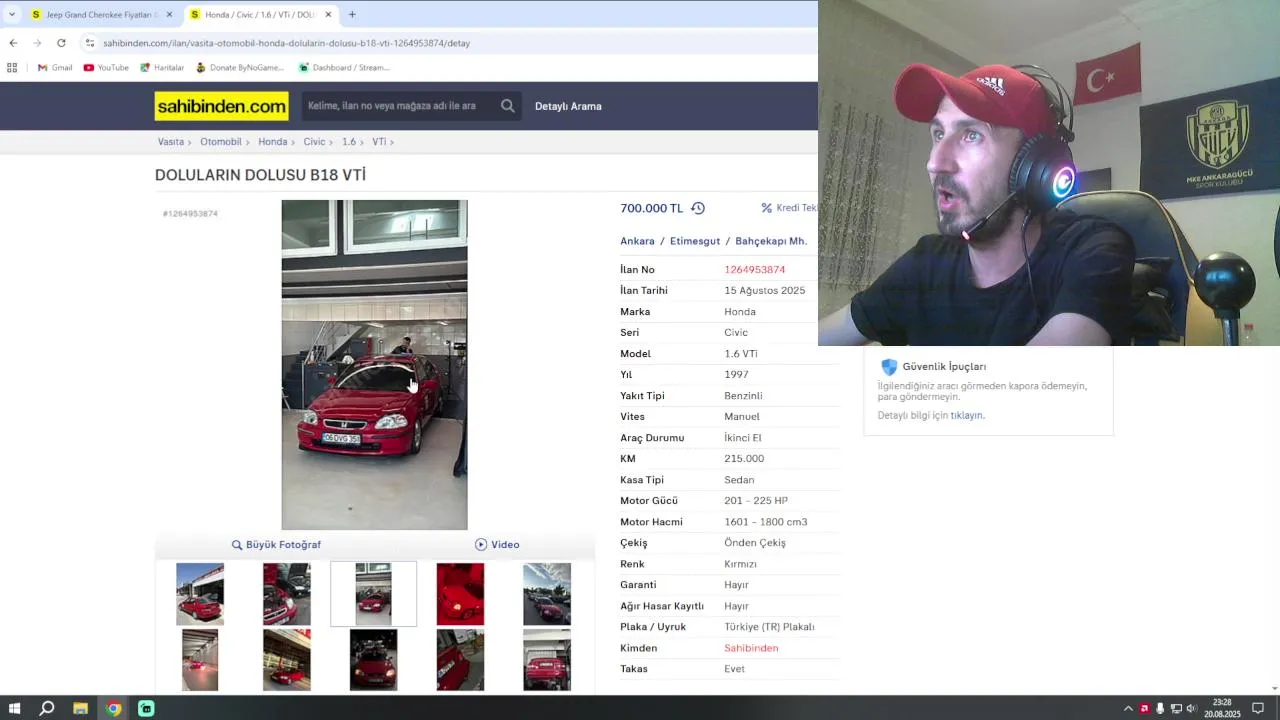This screenshot has width=1280, height=720.
Task: Open Detaylı Arama
Action: click(568, 106)
